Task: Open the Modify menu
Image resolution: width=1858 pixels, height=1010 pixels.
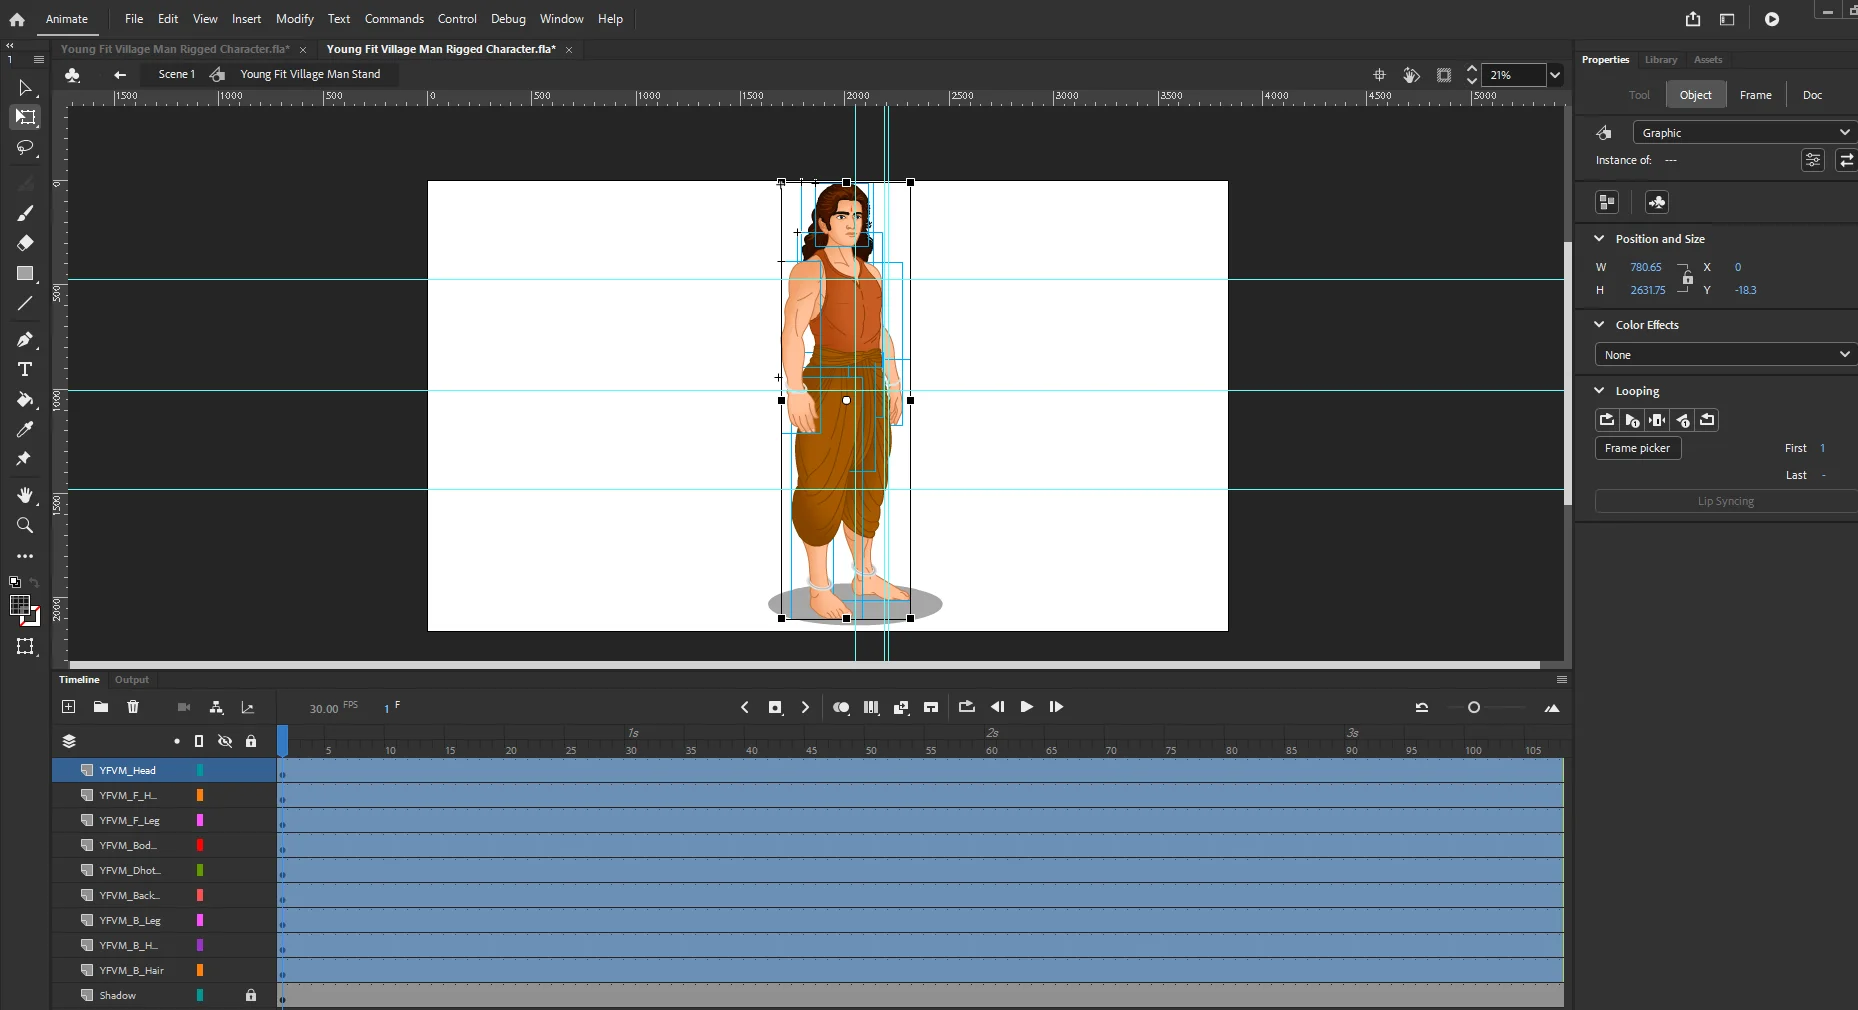Action: tap(294, 19)
